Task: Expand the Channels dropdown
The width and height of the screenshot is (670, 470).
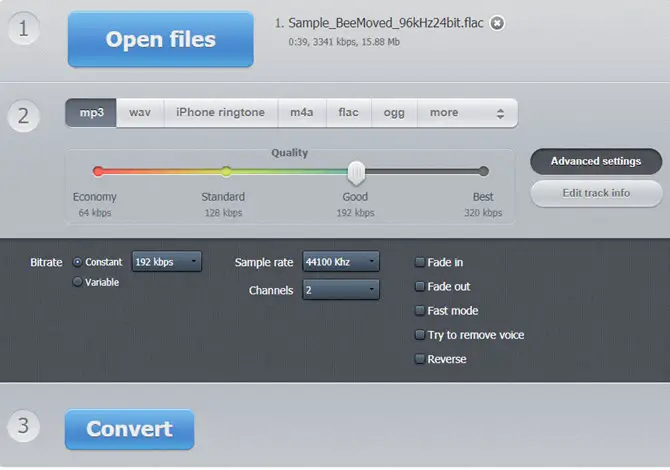Action: pyautogui.click(x=341, y=290)
